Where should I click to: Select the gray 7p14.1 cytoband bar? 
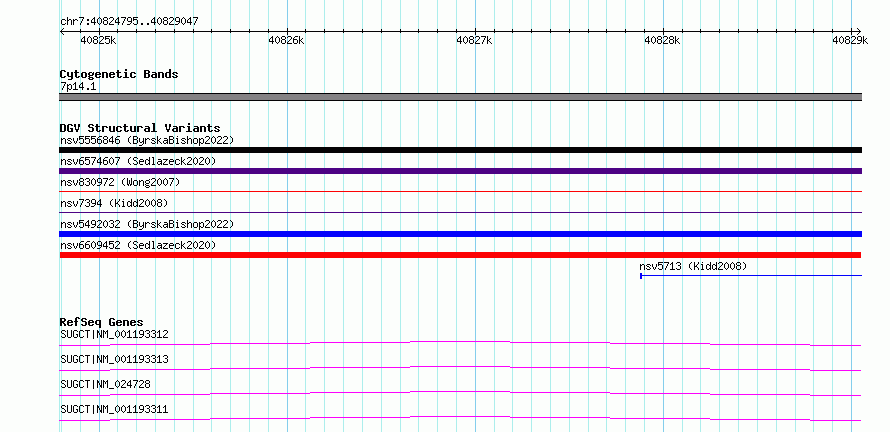coord(460,97)
